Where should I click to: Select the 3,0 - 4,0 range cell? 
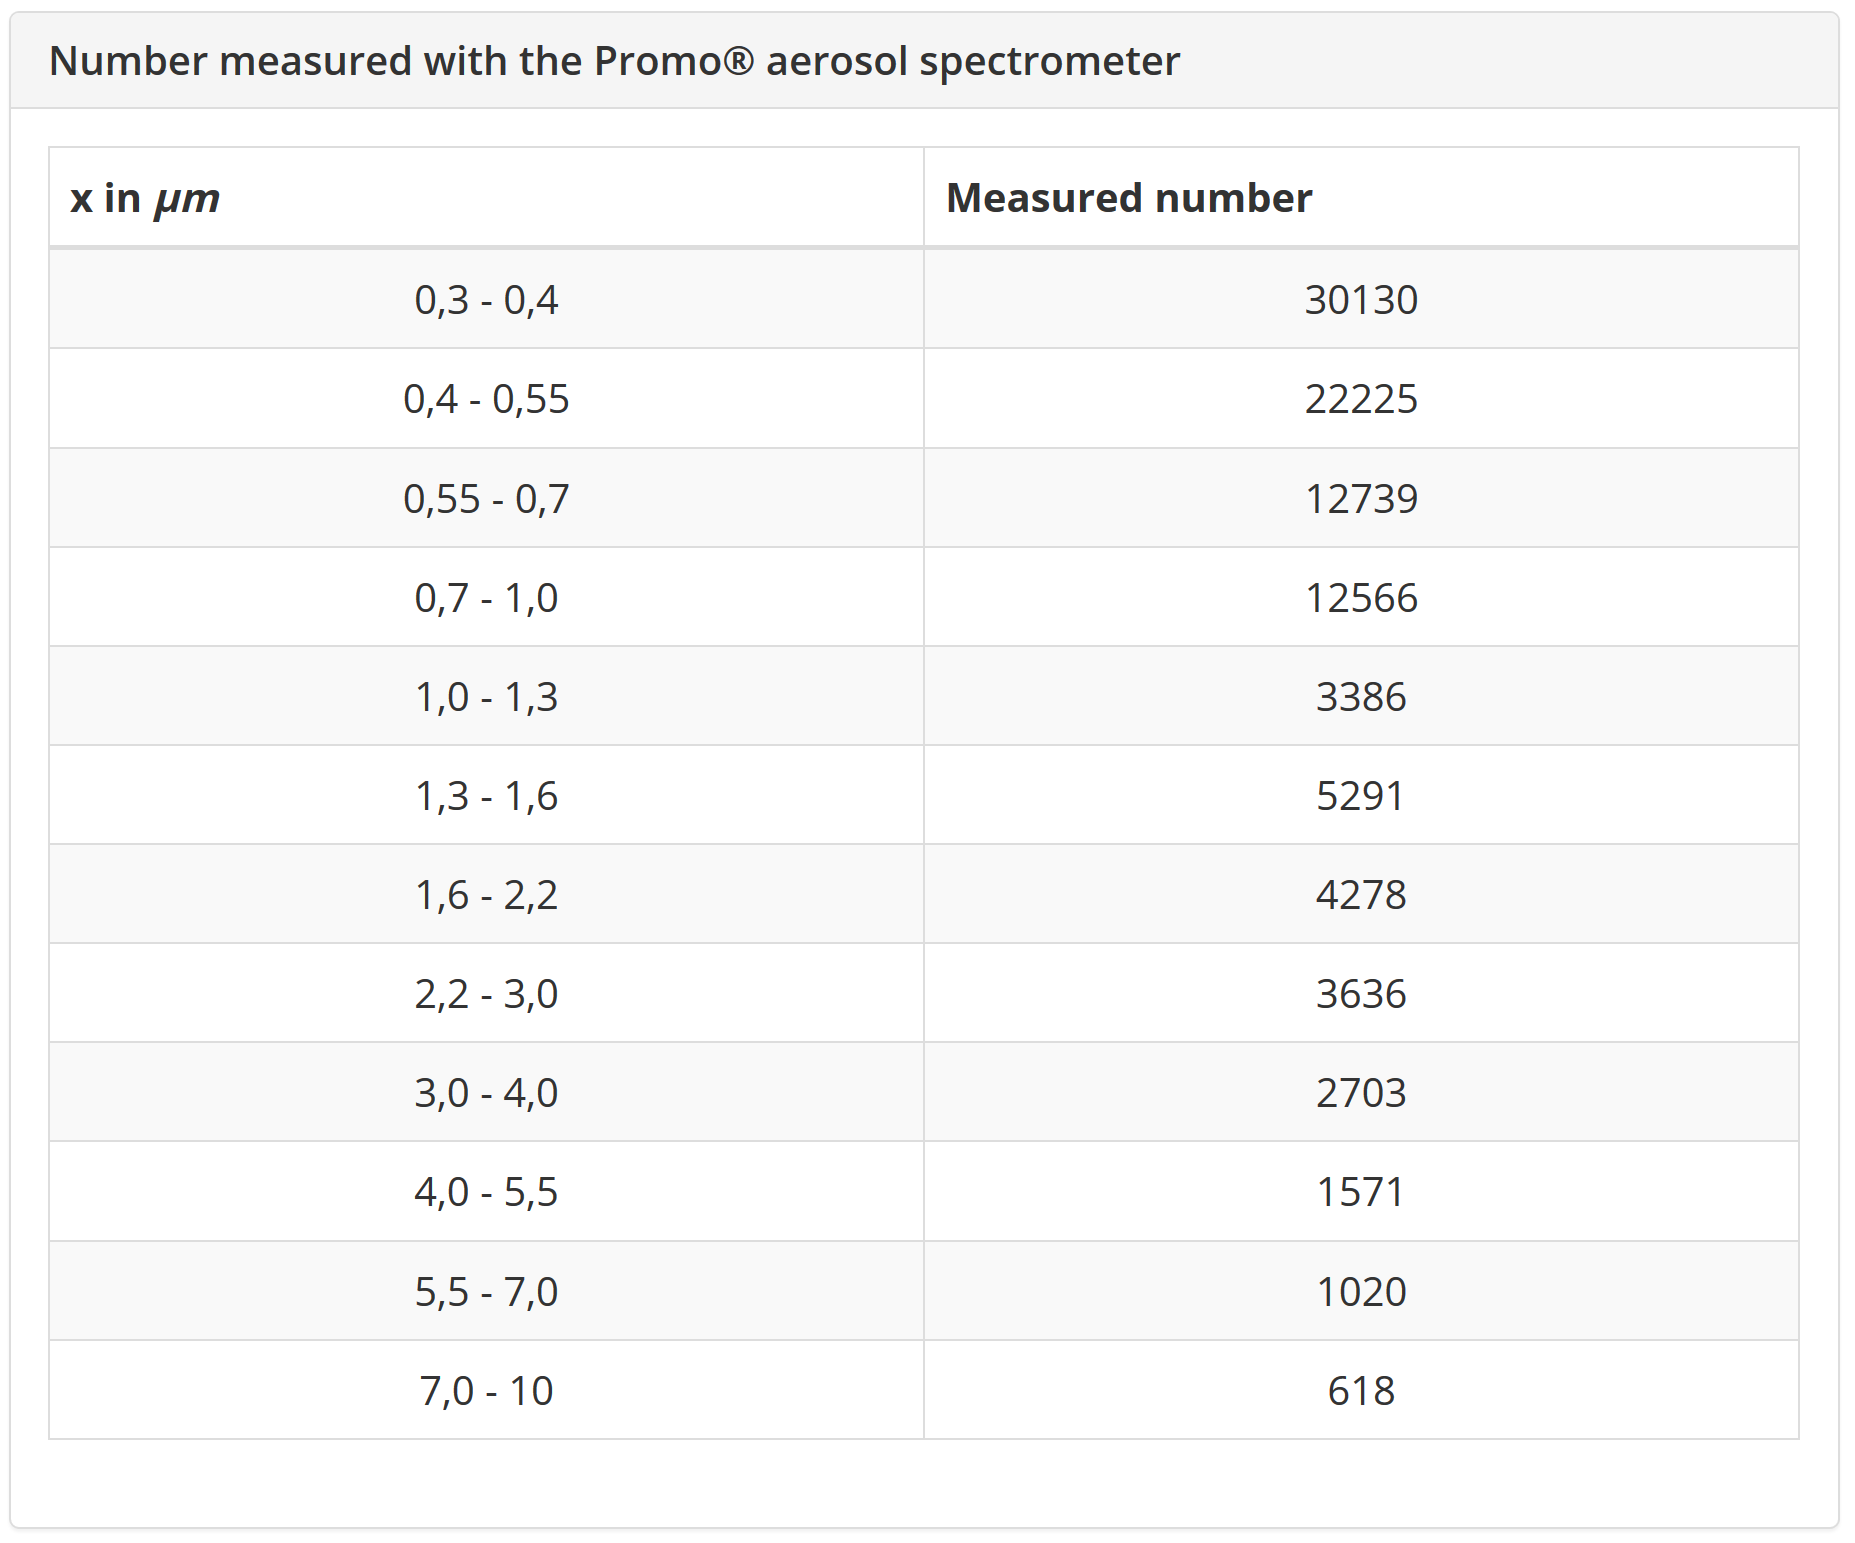[x=486, y=1092]
